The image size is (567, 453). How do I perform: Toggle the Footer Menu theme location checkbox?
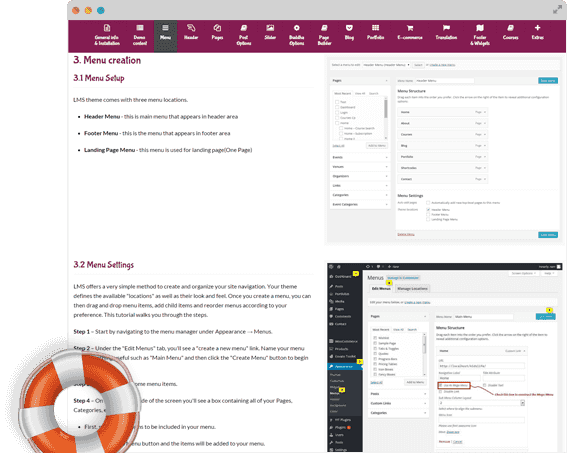(428, 214)
